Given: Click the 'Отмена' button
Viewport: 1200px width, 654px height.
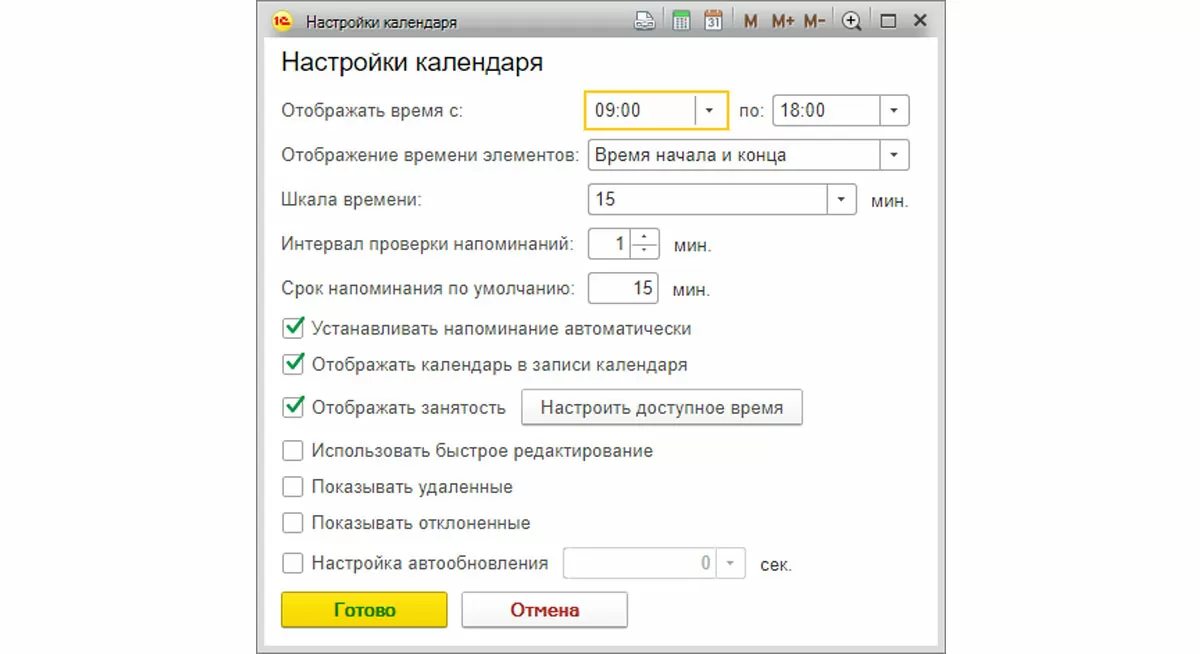Looking at the screenshot, I should click(545, 610).
